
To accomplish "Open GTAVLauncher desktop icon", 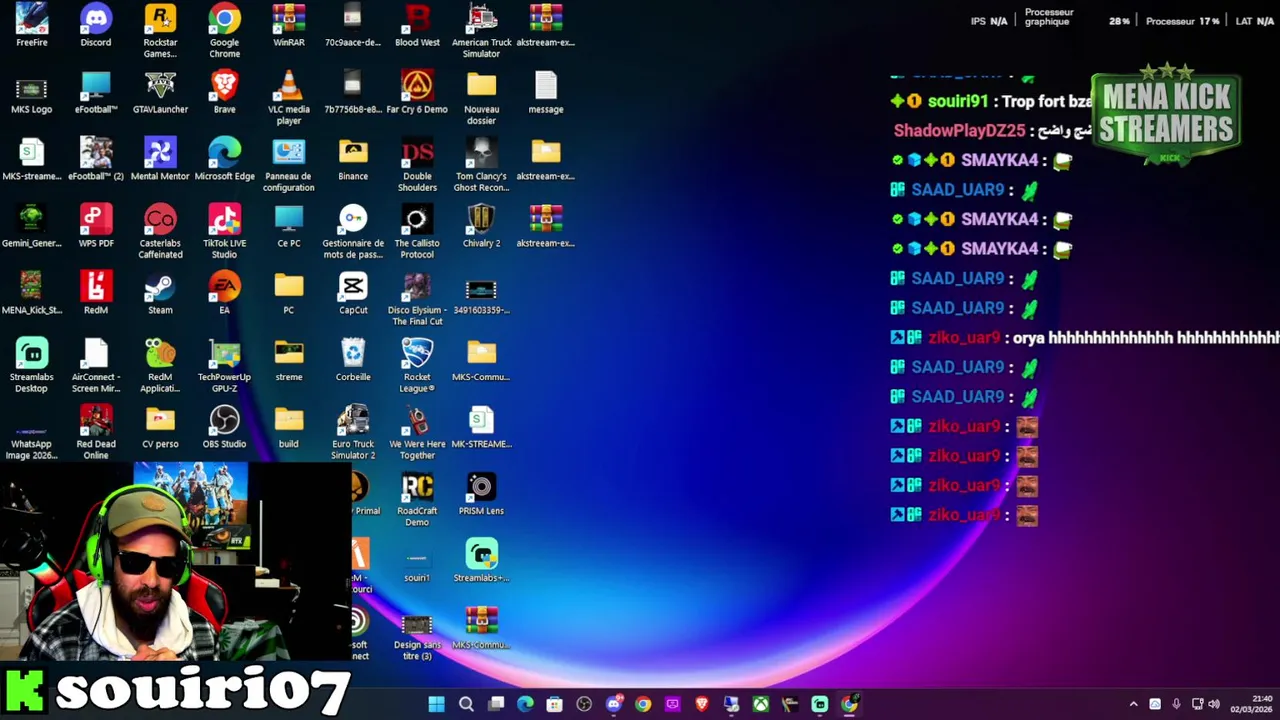I will click(x=160, y=92).
